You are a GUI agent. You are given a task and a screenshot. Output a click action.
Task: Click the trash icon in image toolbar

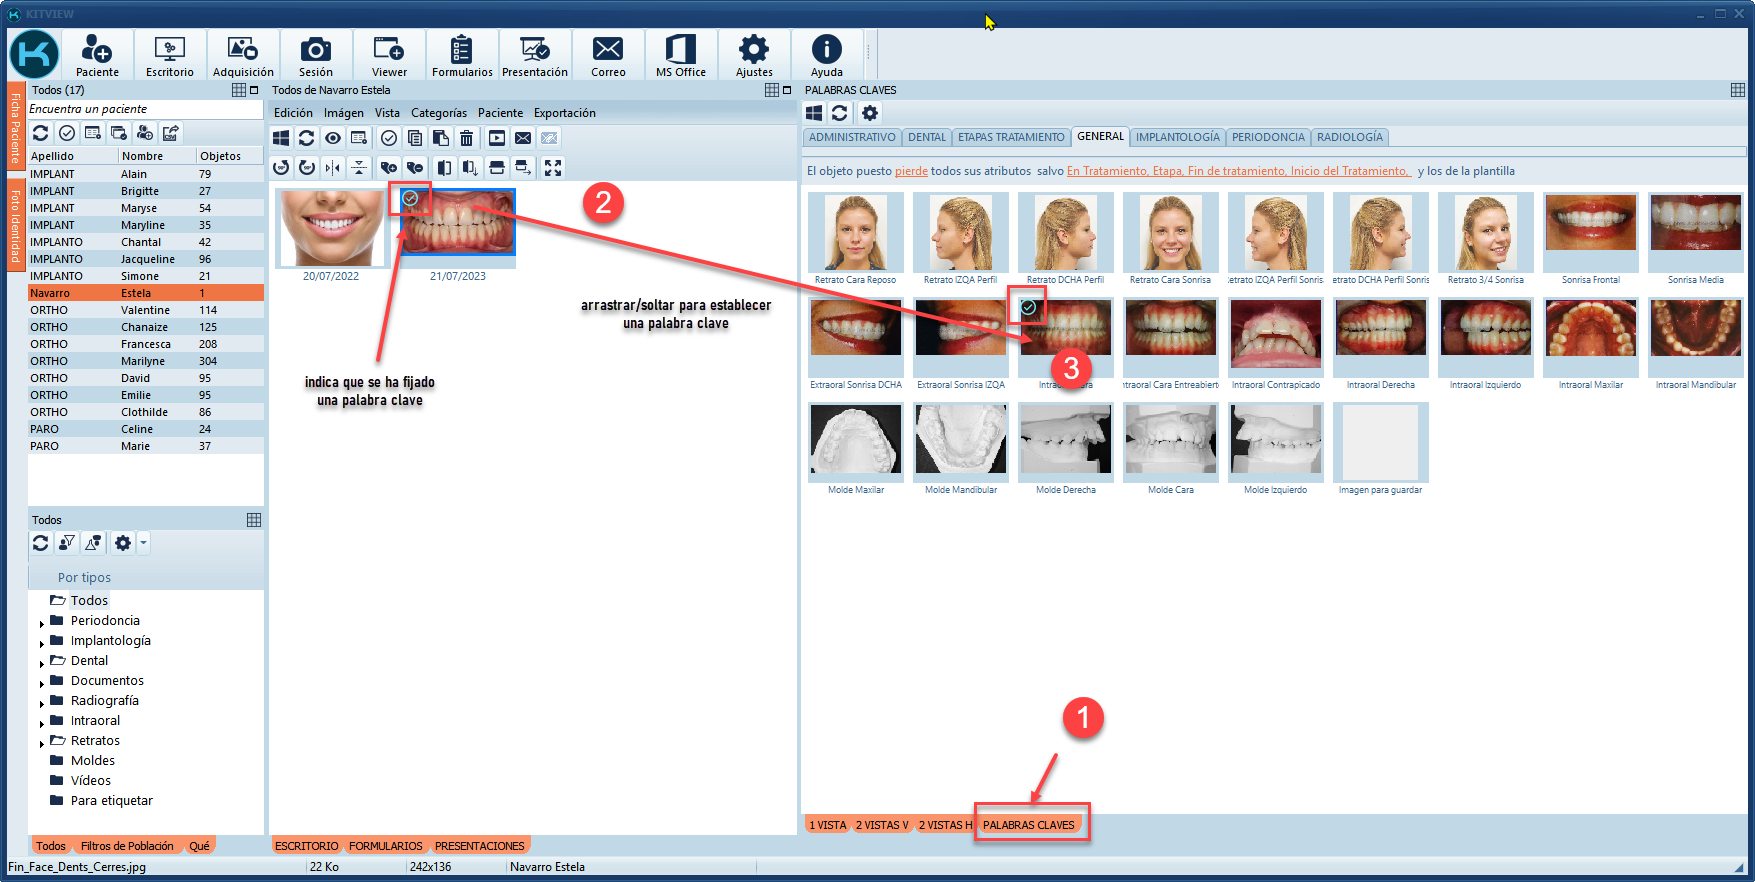click(467, 138)
